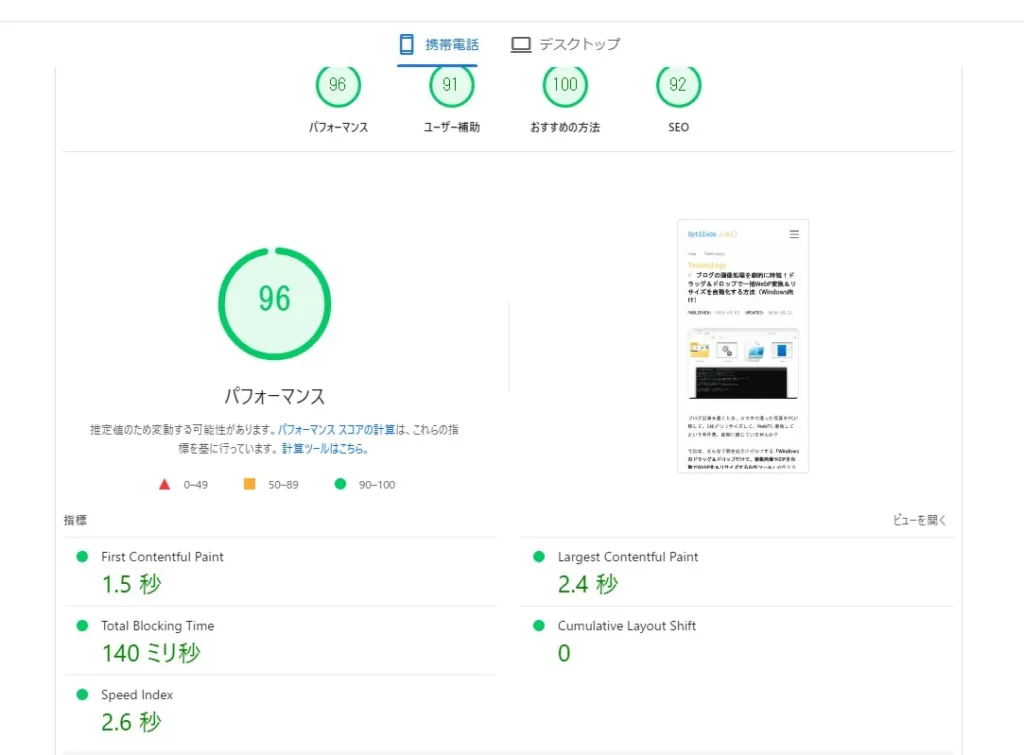The width and height of the screenshot is (1024, 755).
Task: Click the おすすめの方法 score circle showing 100
Action: pos(565,85)
